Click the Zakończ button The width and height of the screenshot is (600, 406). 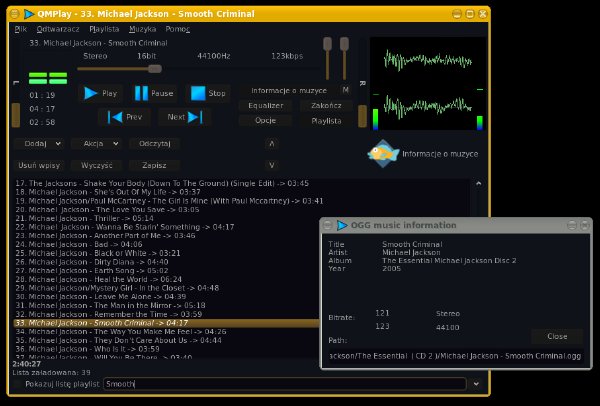(326, 106)
